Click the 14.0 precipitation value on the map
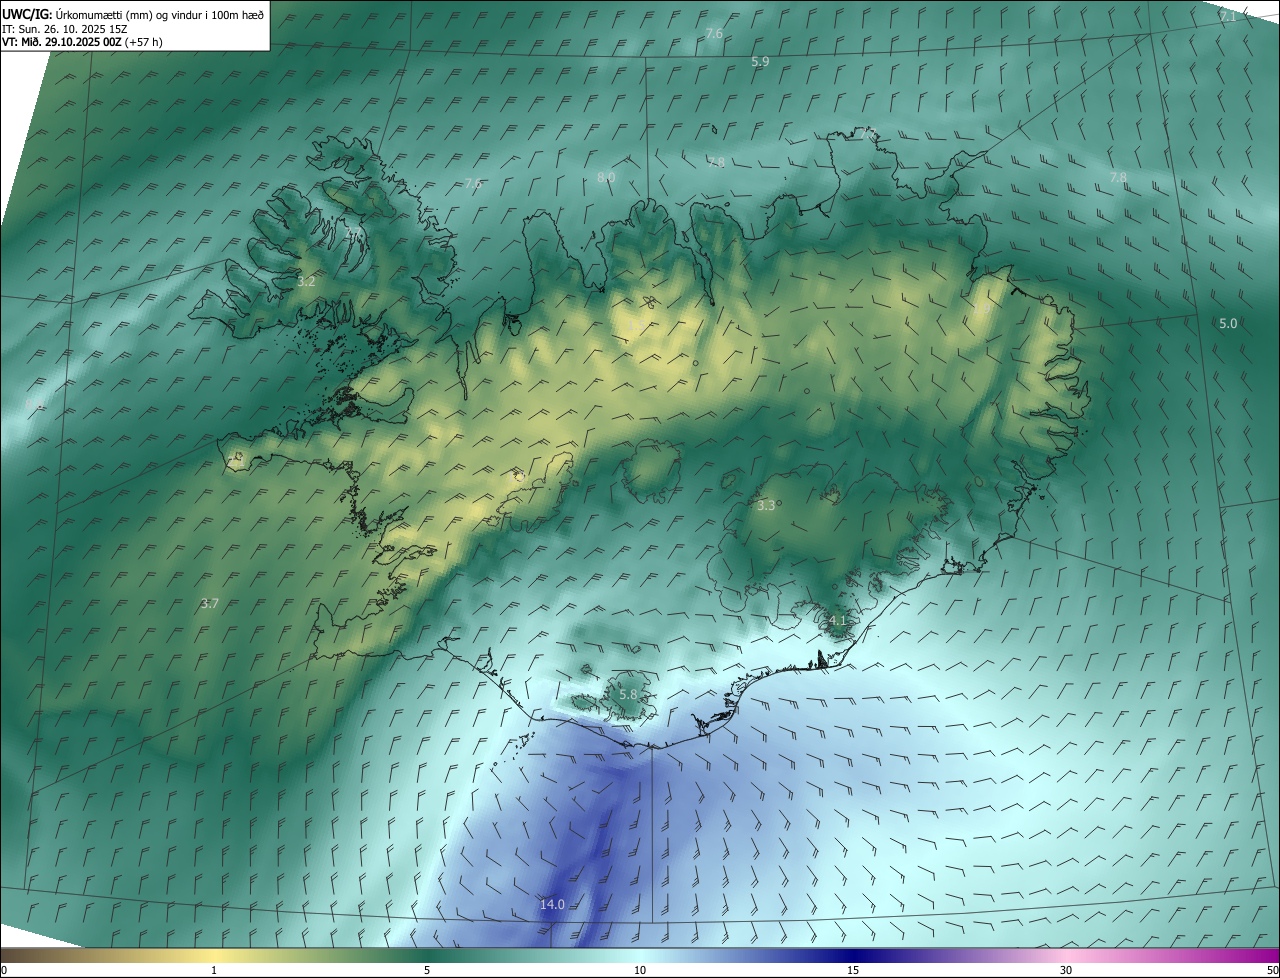 click(552, 905)
